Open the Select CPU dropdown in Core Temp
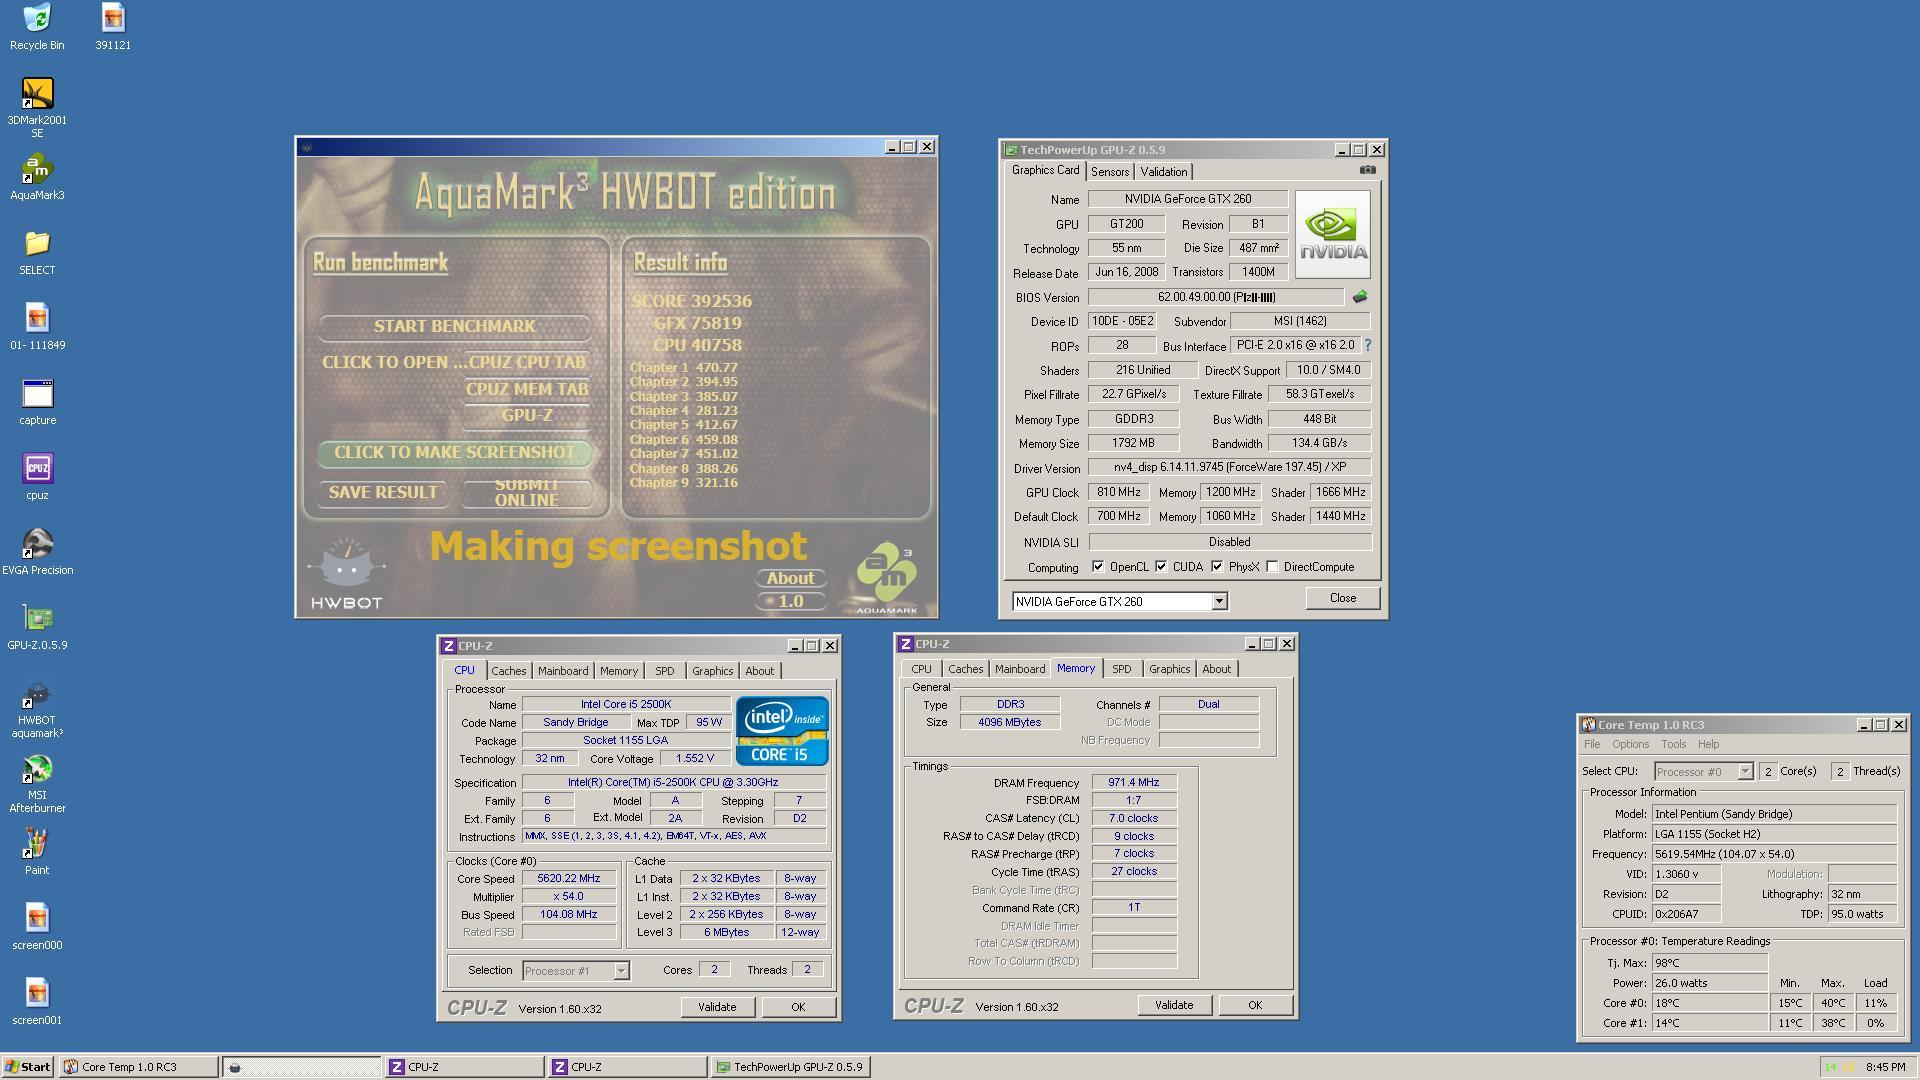This screenshot has height=1080, width=1920. 1745,771
